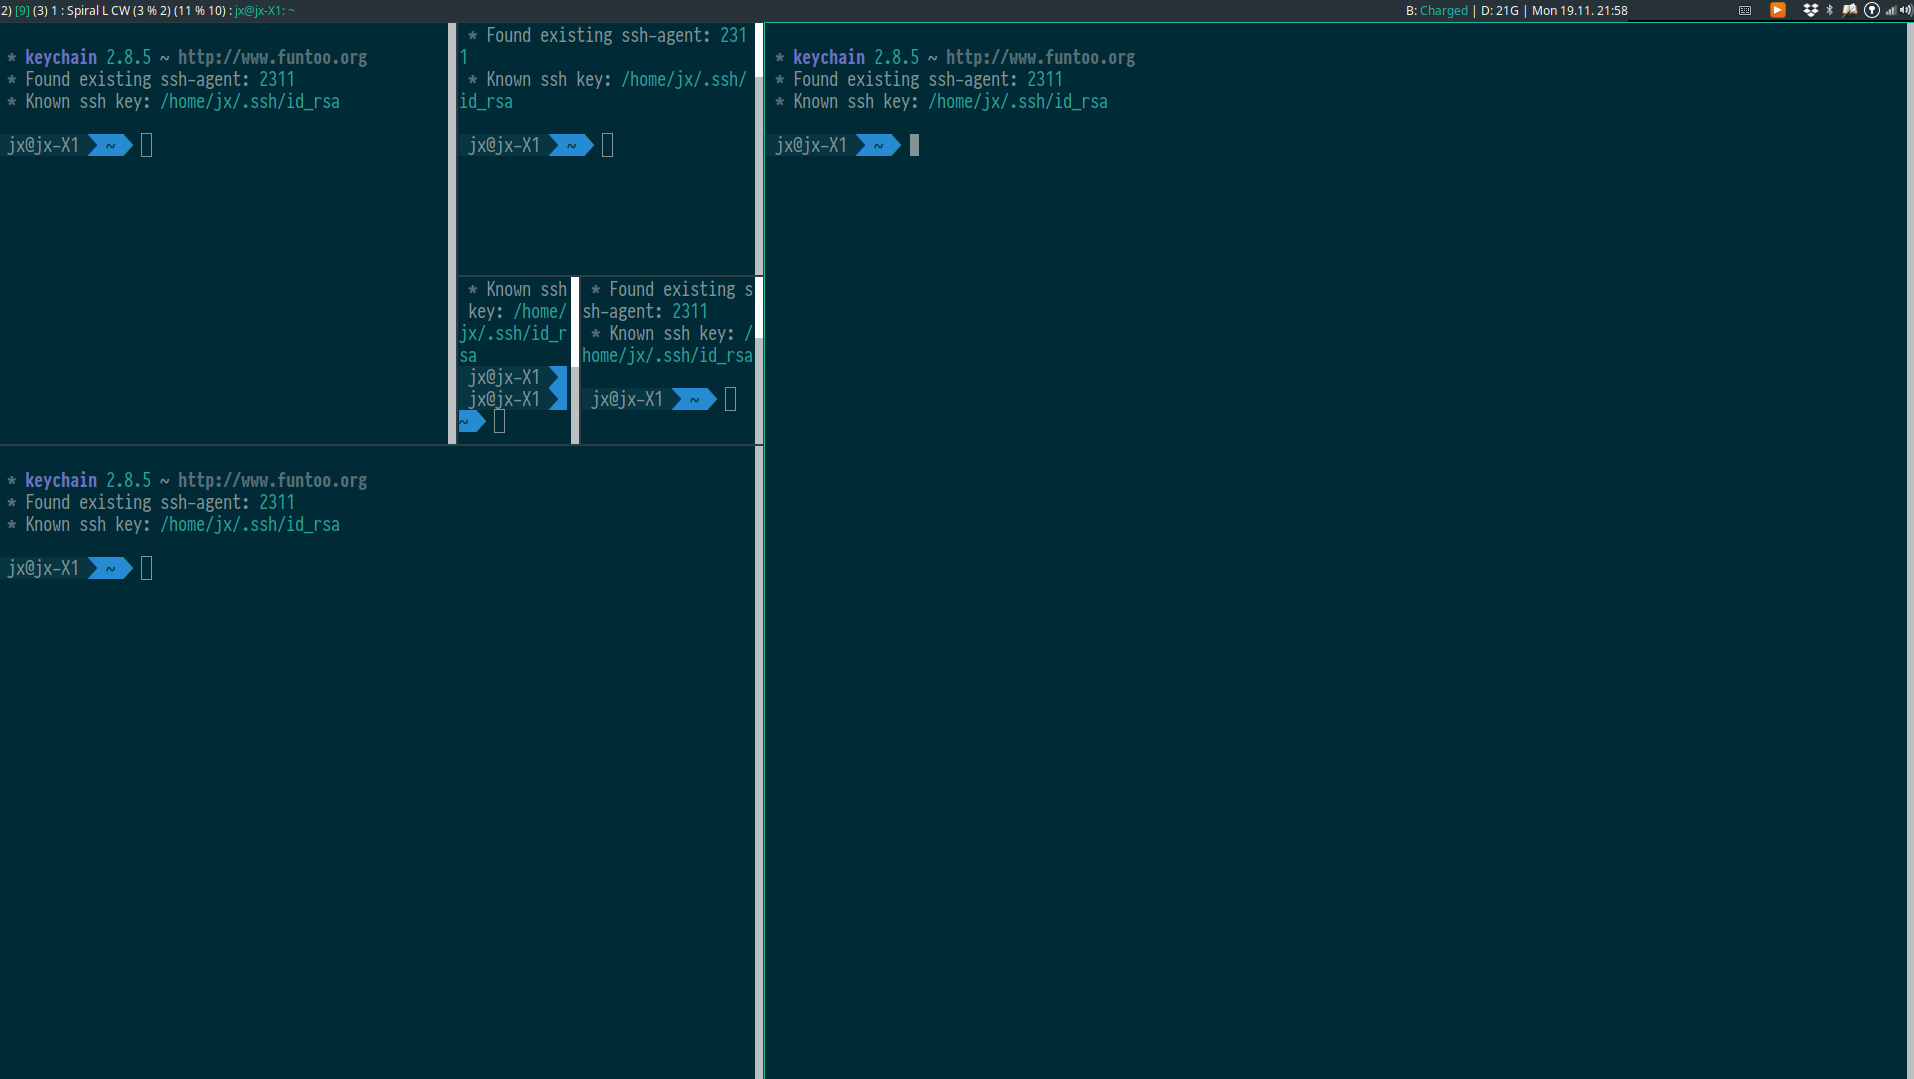Click the photo album tray icon with wand
Image resolution: width=1914 pixels, height=1079 pixels.
pyautogui.click(x=1849, y=11)
